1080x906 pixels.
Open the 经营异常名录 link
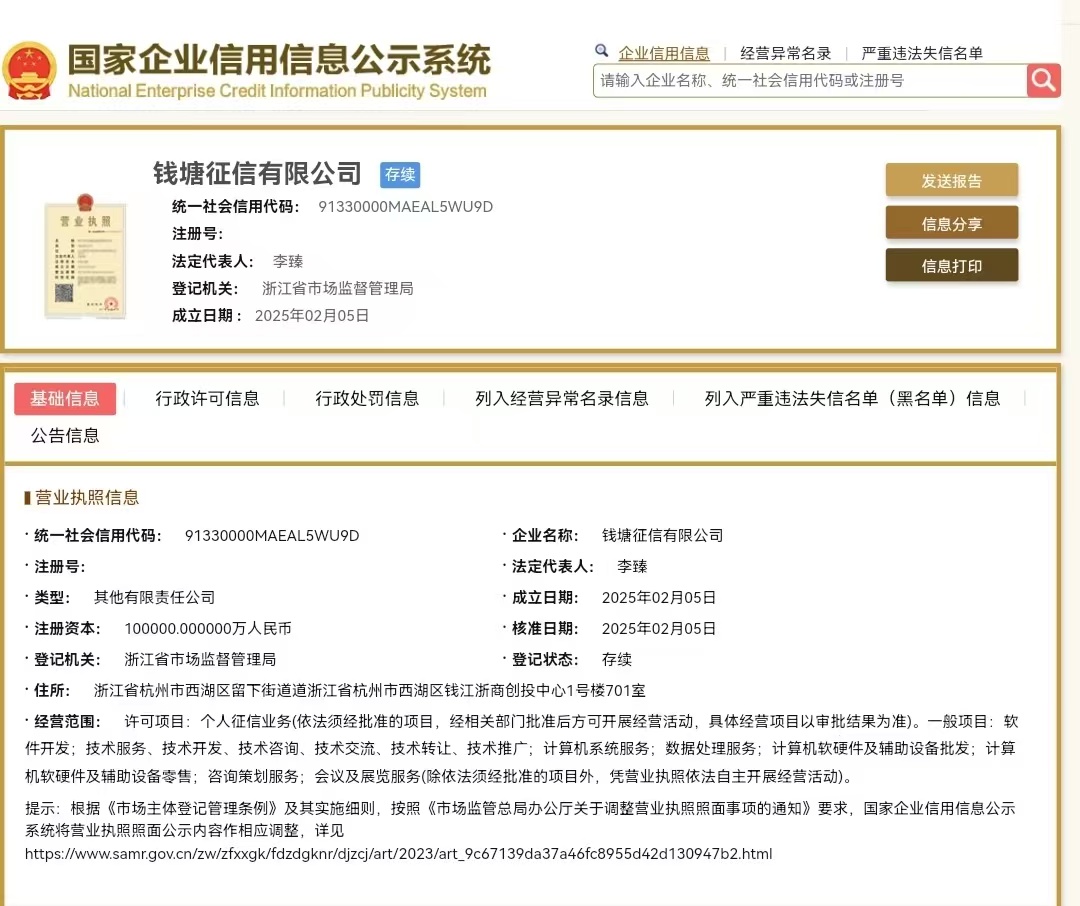[x=785, y=54]
